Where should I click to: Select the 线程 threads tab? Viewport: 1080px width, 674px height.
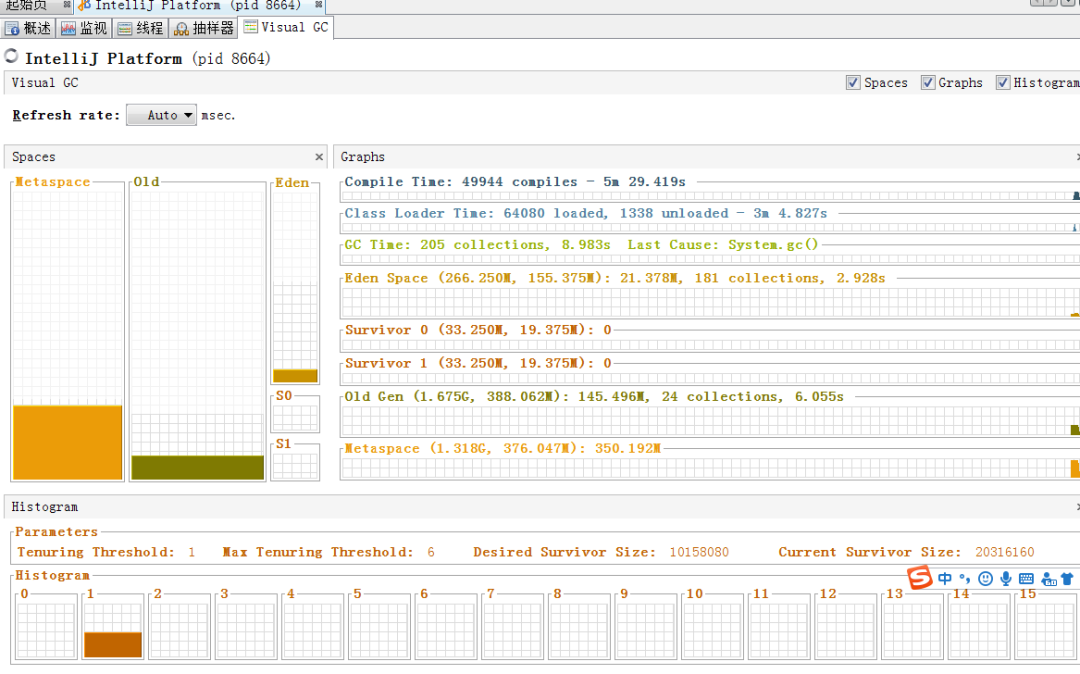[x=140, y=28]
